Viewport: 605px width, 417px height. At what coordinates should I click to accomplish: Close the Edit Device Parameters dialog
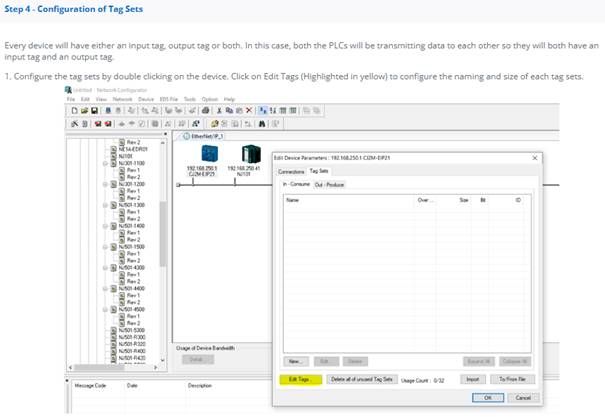[535, 158]
